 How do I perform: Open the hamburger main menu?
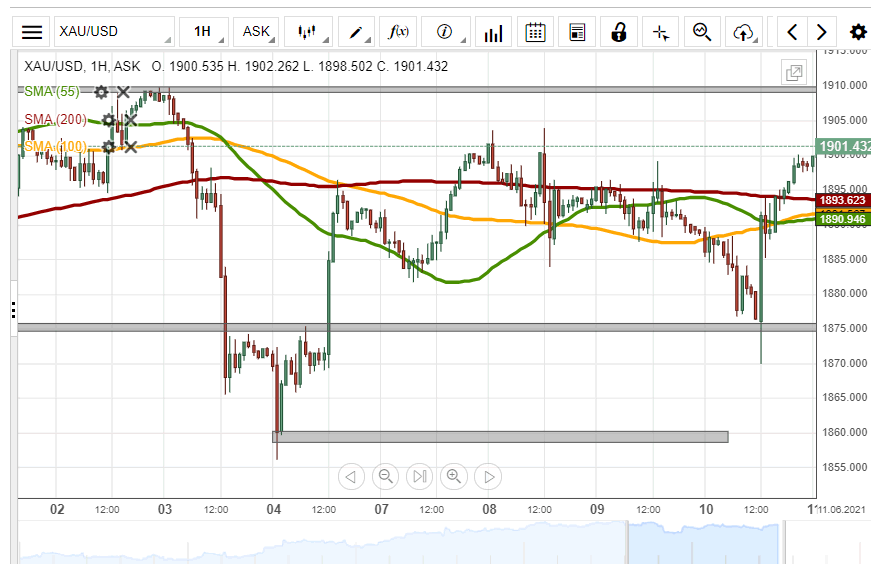32,32
